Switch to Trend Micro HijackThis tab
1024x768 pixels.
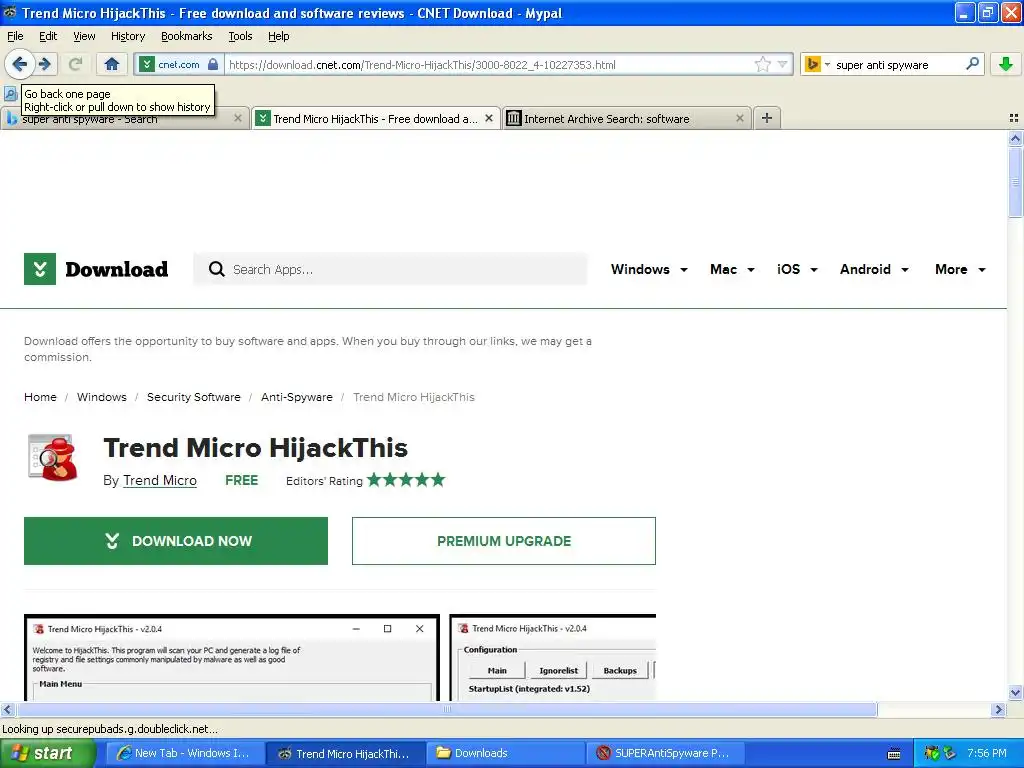coord(376,118)
